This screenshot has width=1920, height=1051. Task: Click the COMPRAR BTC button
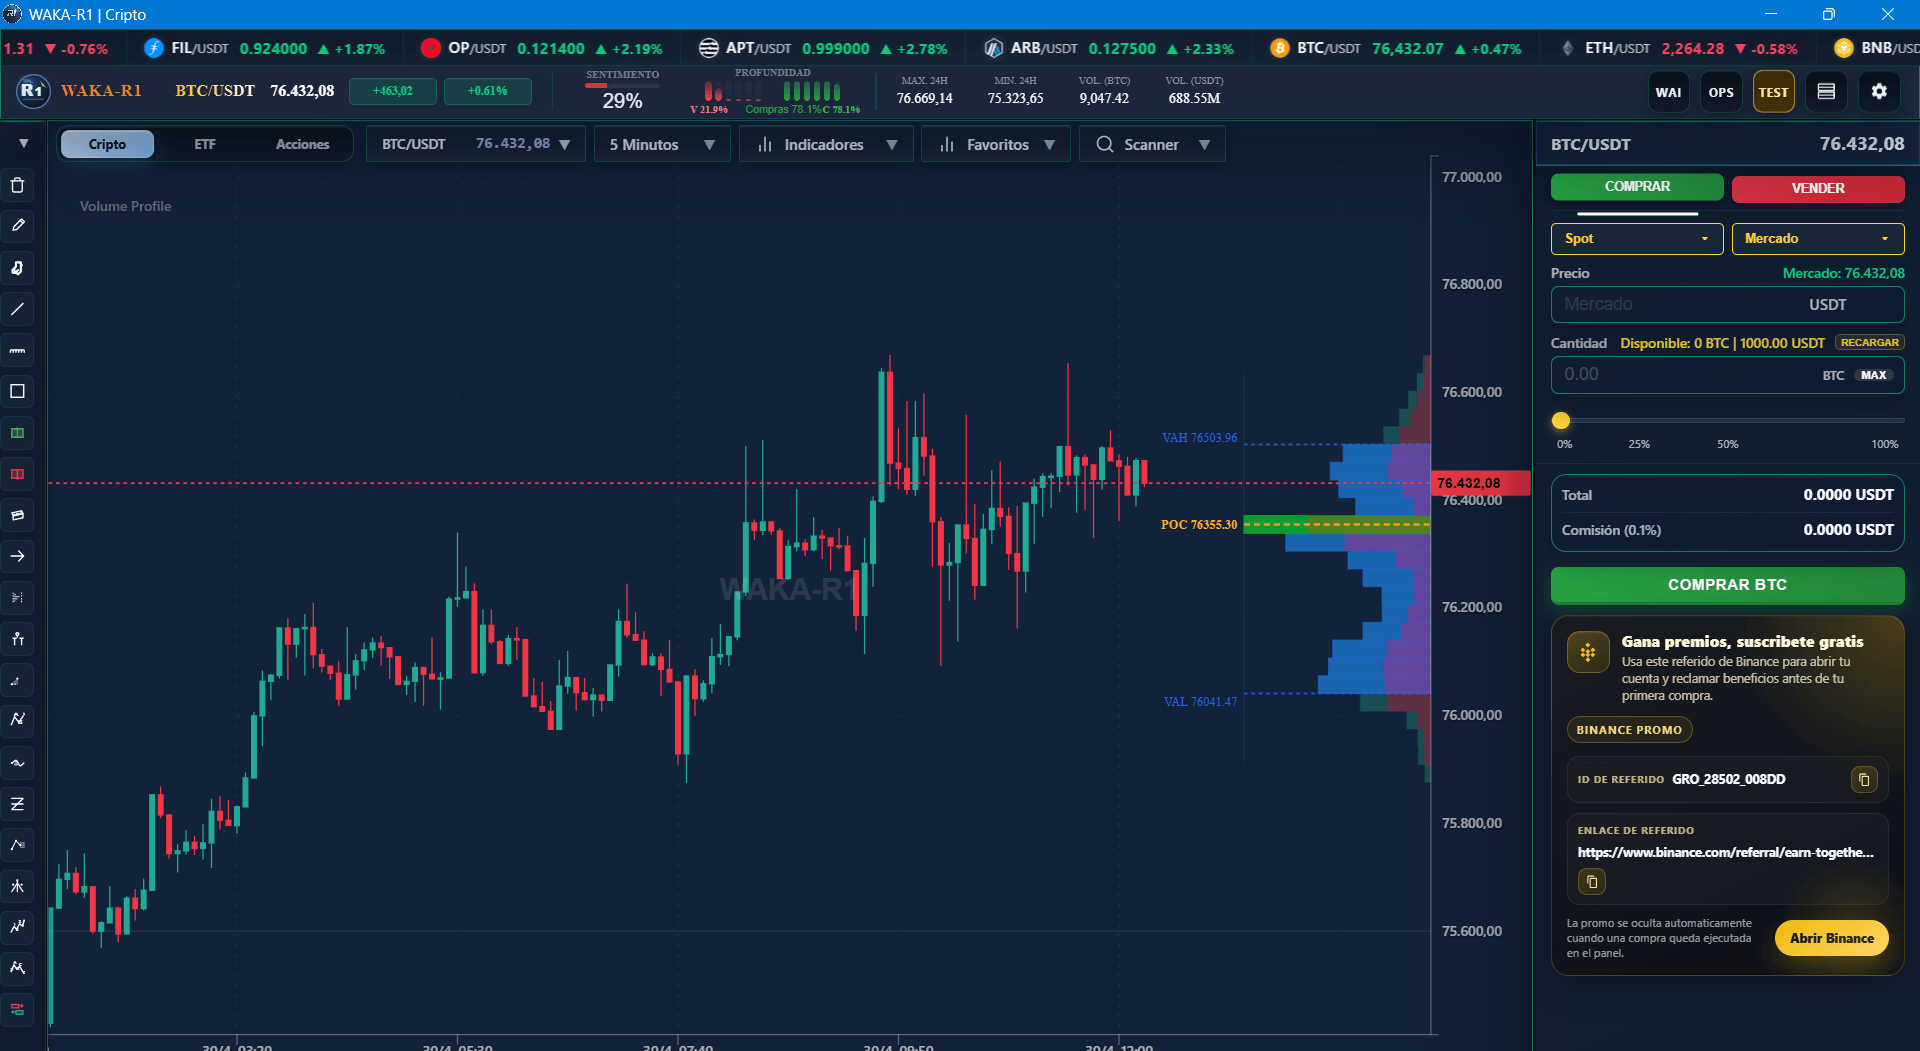[1727, 585]
